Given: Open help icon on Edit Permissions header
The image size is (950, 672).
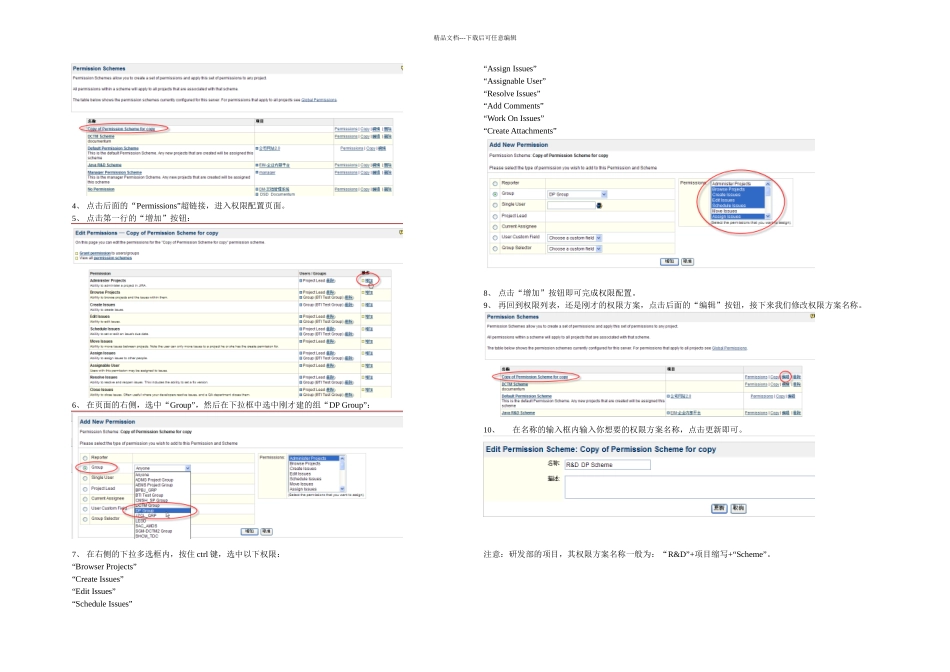Looking at the screenshot, I should pos(400,232).
